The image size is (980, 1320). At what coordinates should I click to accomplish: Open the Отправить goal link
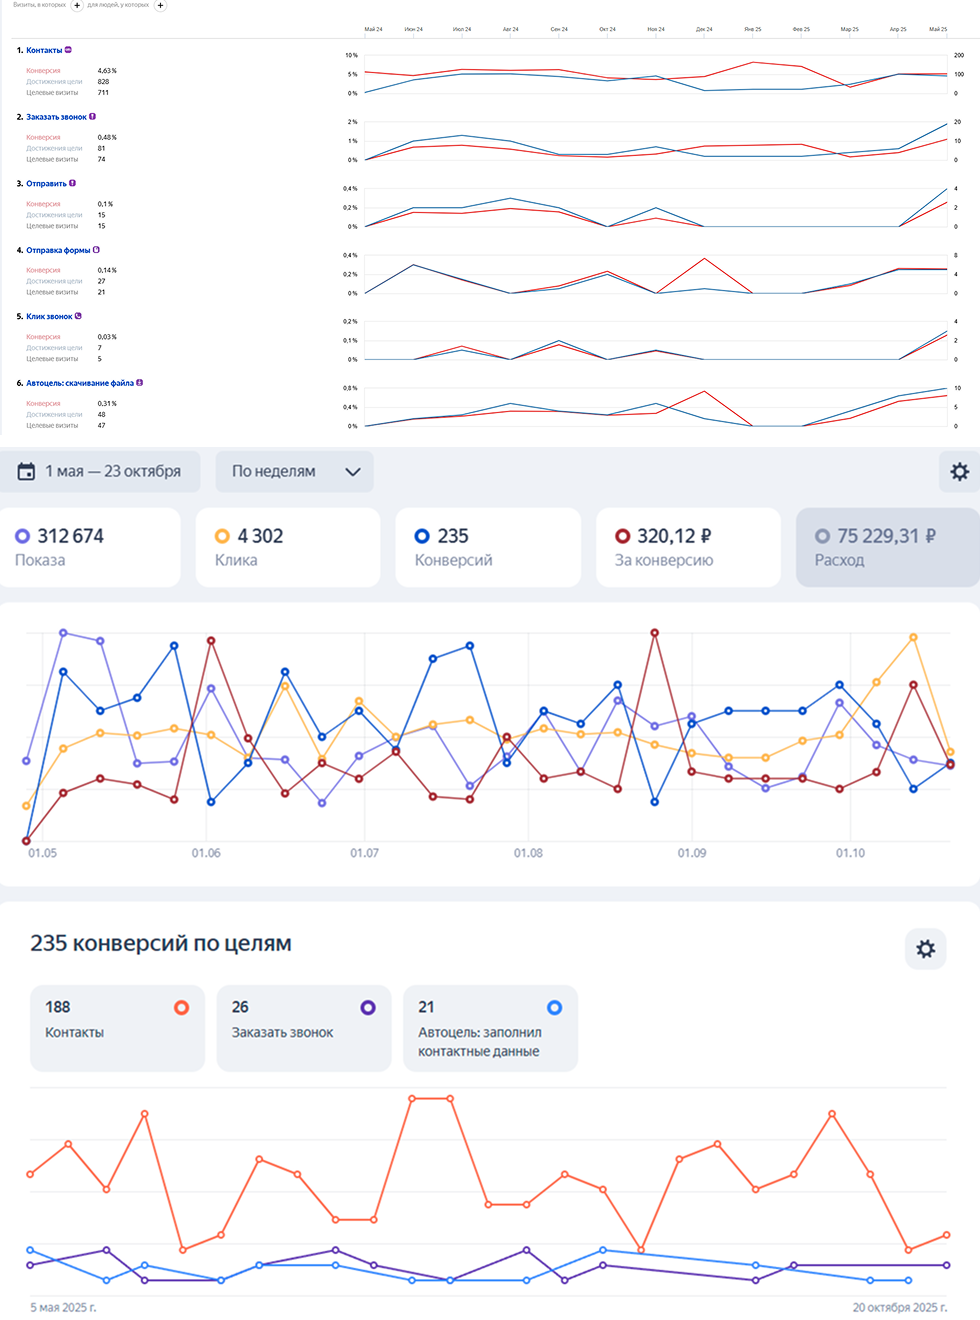(x=46, y=184)
